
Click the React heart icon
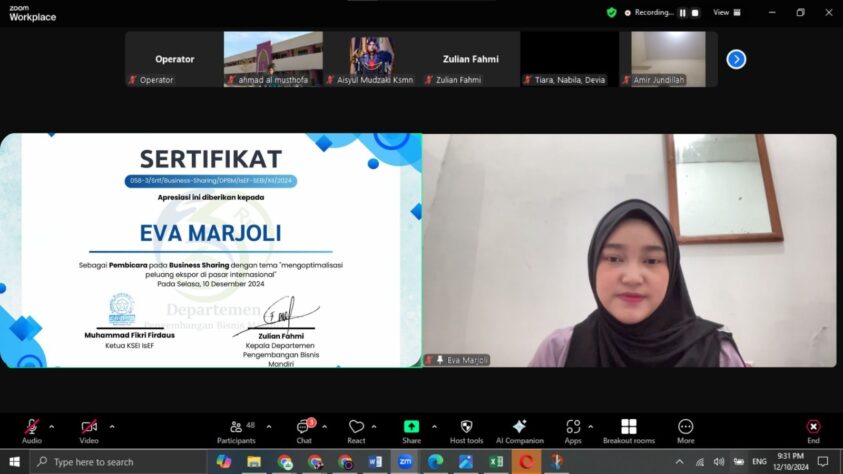tap(356, 430)
